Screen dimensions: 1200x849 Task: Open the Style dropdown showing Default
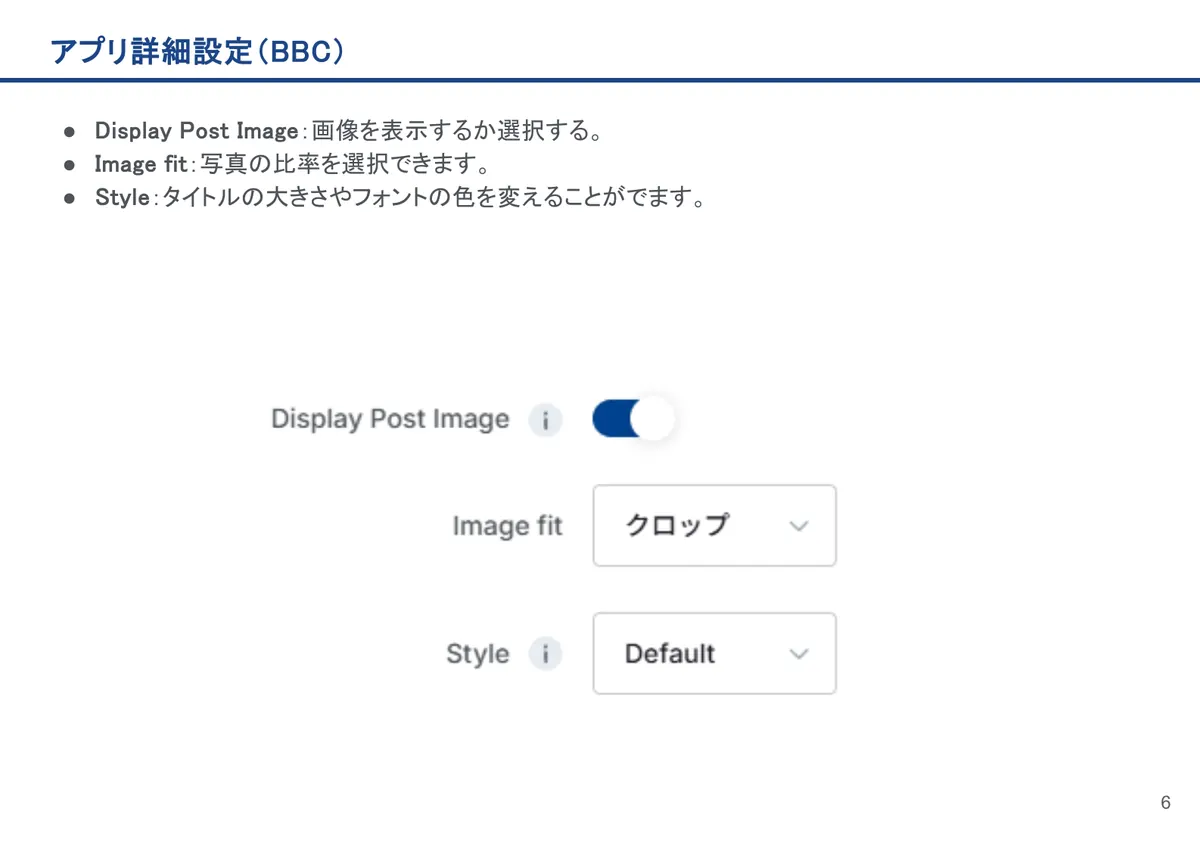pyautogui.click(x=714, y=654)
